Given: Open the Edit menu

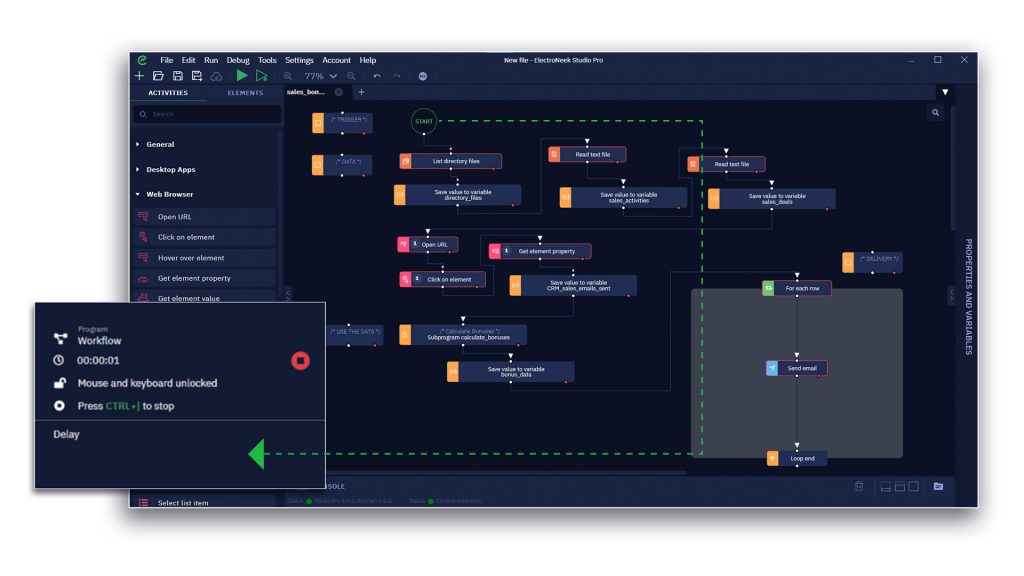Looking at the screenshot, I should 188,60.
